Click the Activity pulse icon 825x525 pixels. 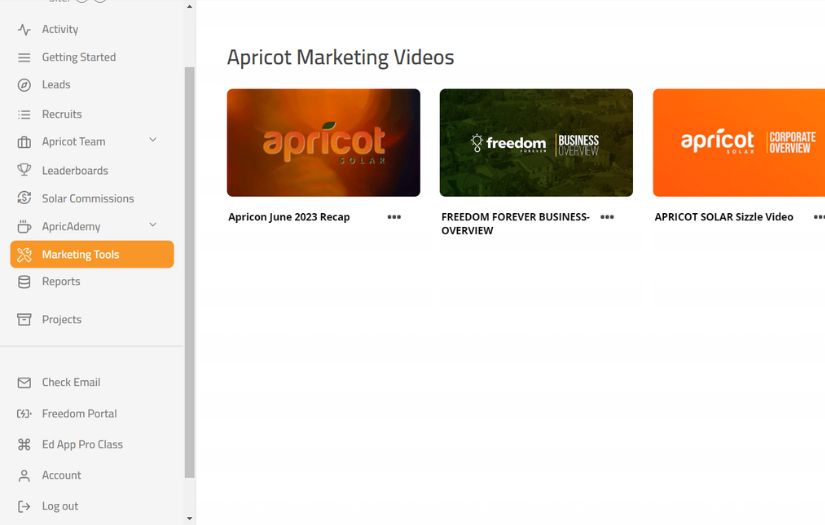[24, 29]
